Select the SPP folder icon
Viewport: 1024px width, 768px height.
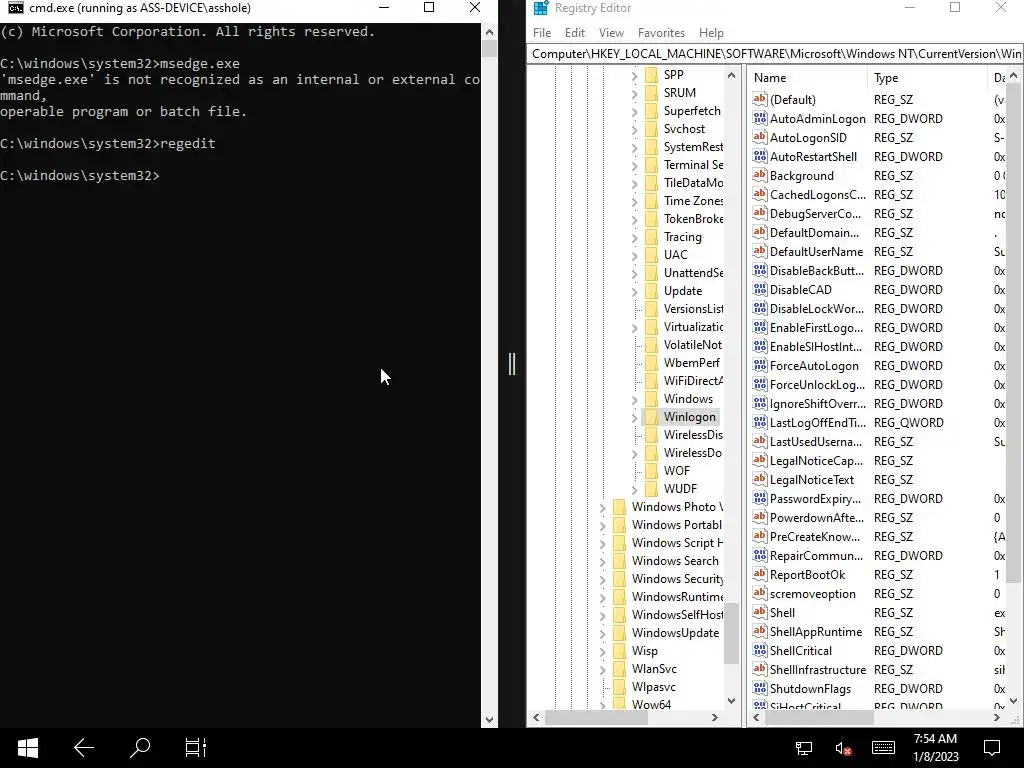(x=651, y=74)
